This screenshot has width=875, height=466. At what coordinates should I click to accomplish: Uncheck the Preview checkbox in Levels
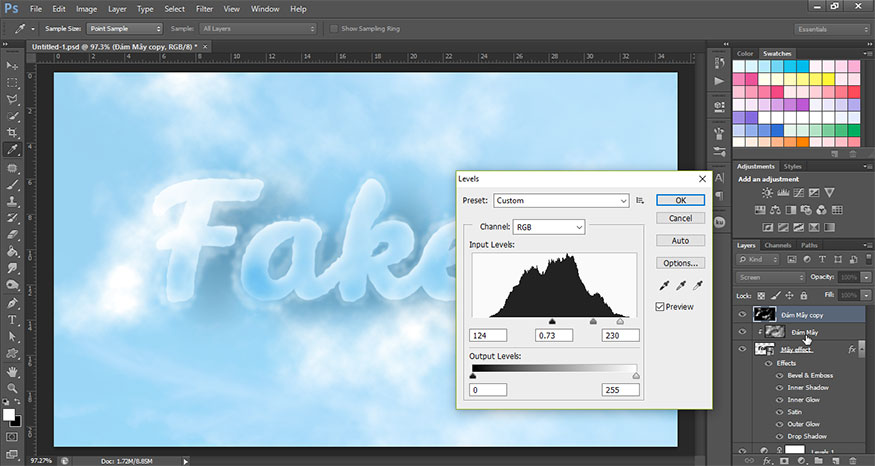click(x=660, y=306)
